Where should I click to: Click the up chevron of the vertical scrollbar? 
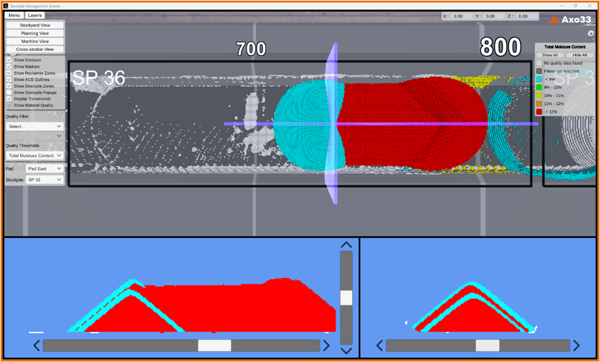[346, 245]
